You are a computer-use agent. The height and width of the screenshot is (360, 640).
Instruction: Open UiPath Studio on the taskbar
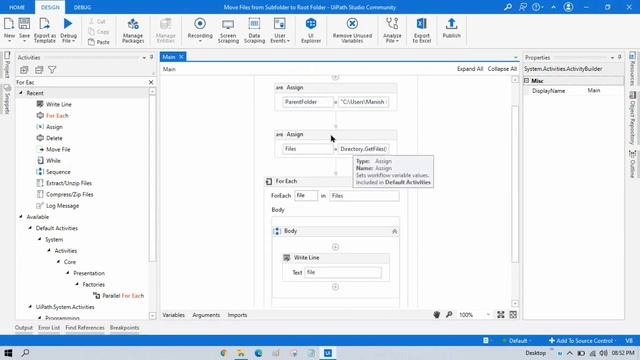(328, 353)
